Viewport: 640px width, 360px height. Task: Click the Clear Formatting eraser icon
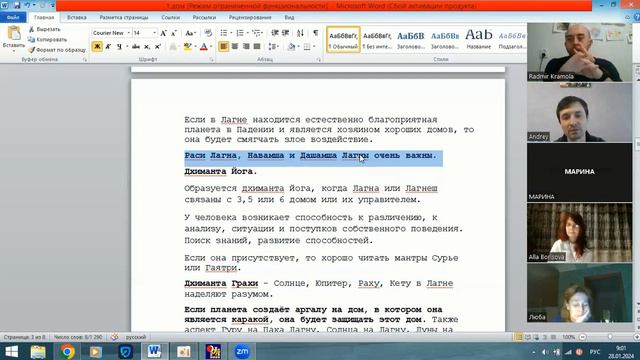(x=208, y=33)
